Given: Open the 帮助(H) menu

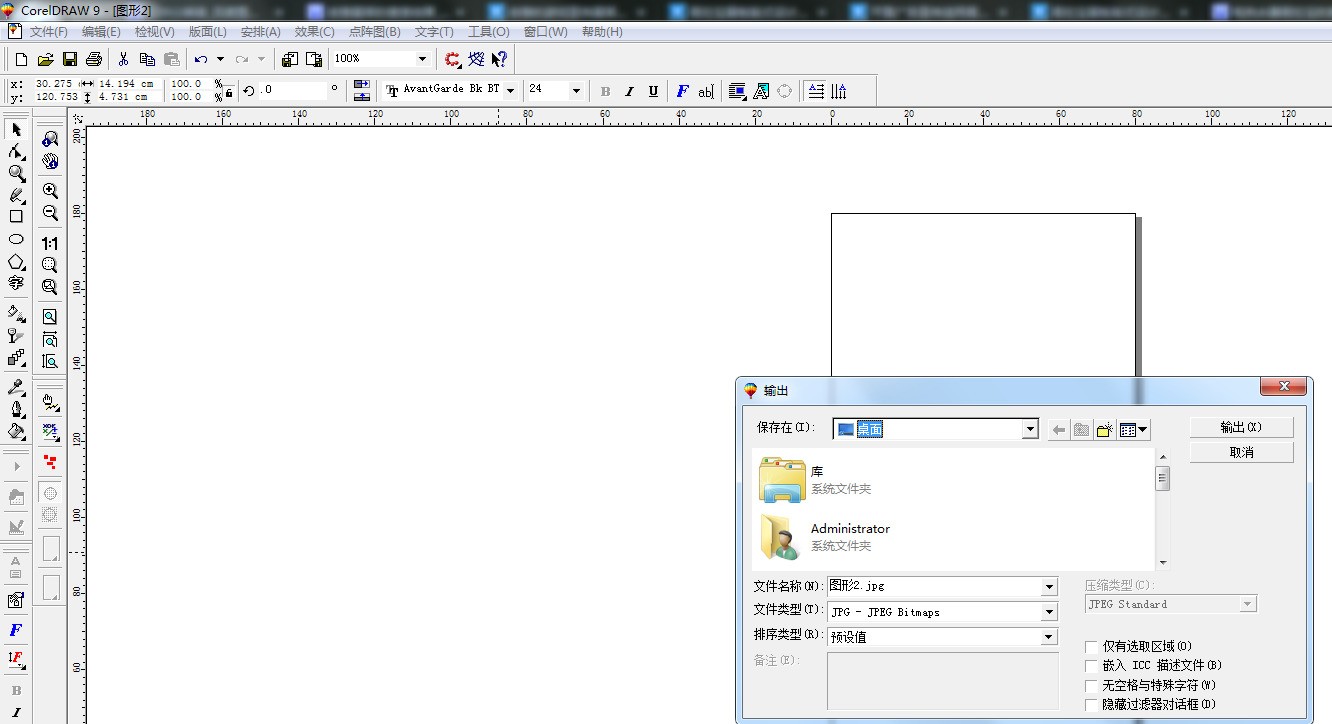Looking at the screenshot, I should (601, 32).
